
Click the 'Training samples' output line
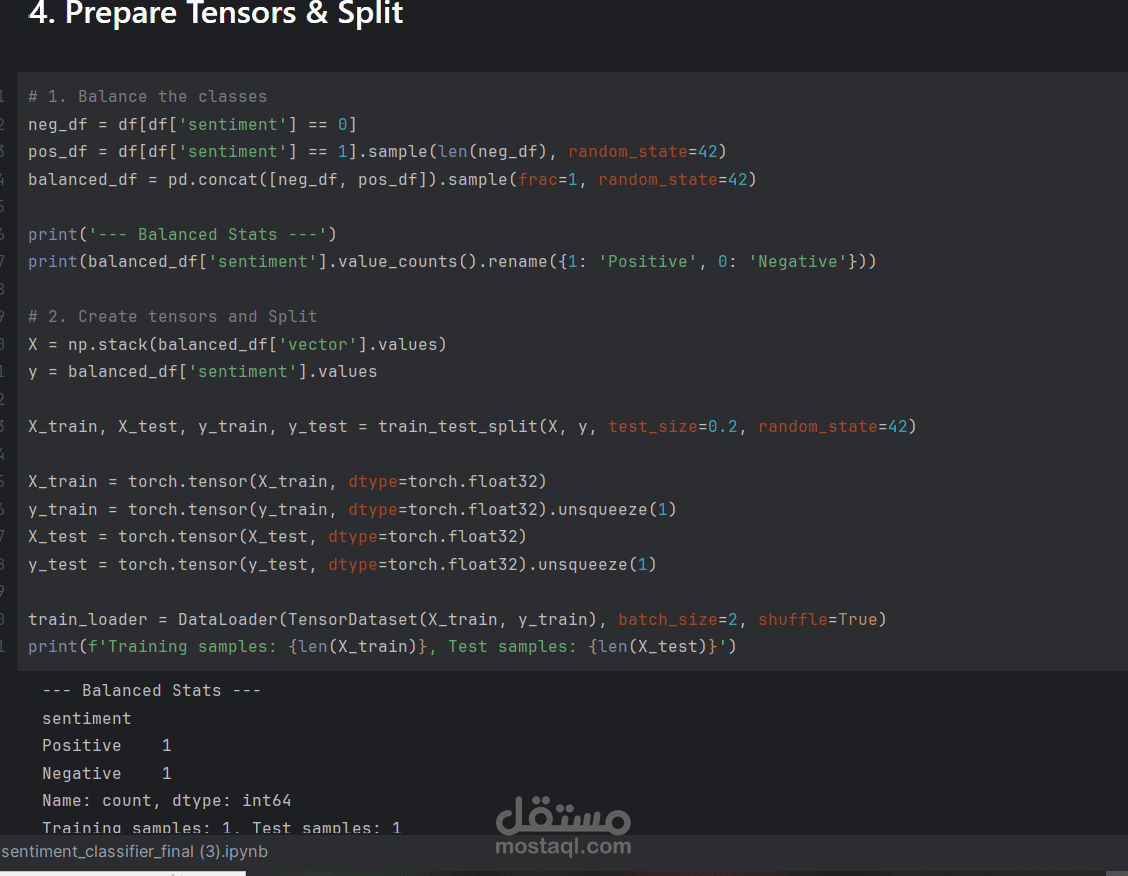click(x=221, y=827)
